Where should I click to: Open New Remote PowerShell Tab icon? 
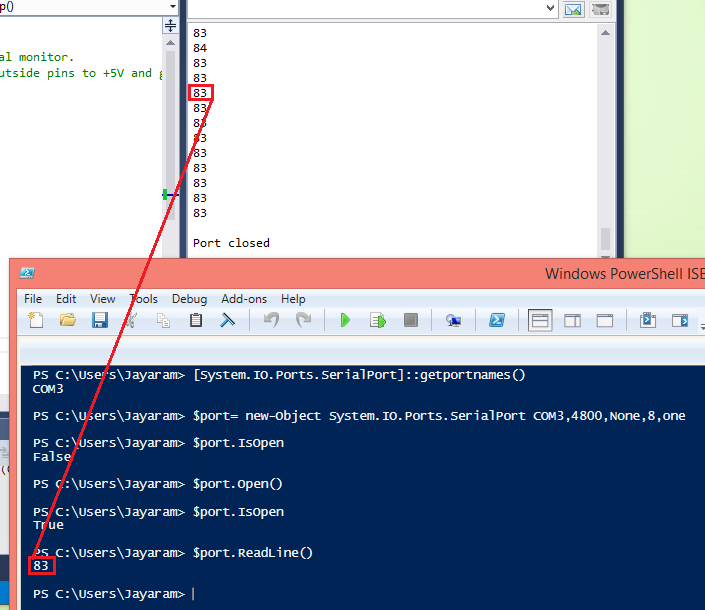[x=453, y=320]
